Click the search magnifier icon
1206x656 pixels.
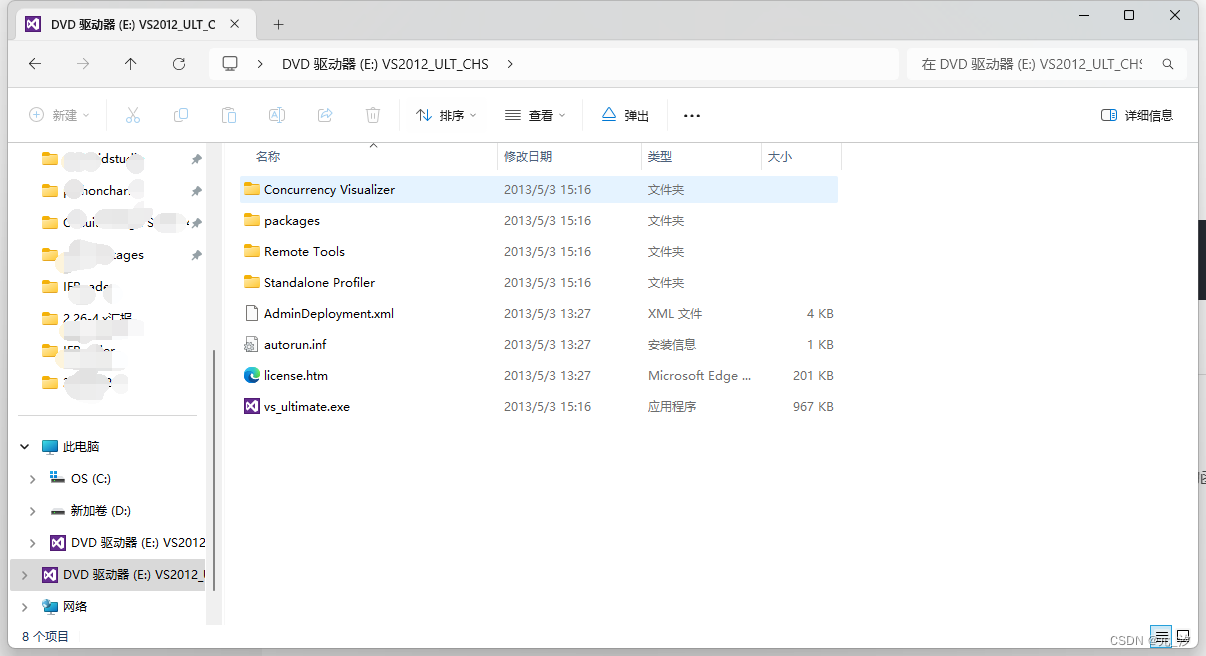coord(1167,64)
